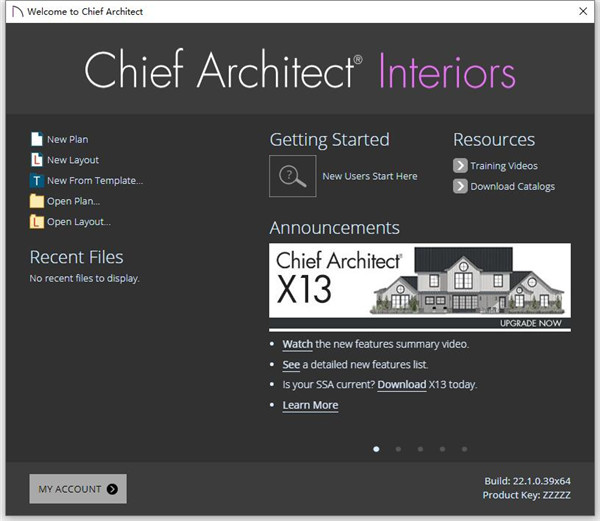Viewport: 600px width, 521px height.
Task: Follow the Learn More link
Action: [310, 405]
